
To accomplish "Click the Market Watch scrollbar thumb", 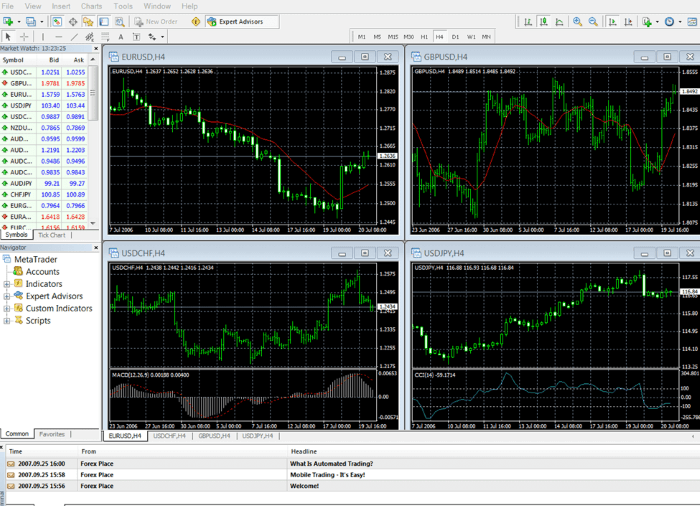I will click(x=93, y=93).
